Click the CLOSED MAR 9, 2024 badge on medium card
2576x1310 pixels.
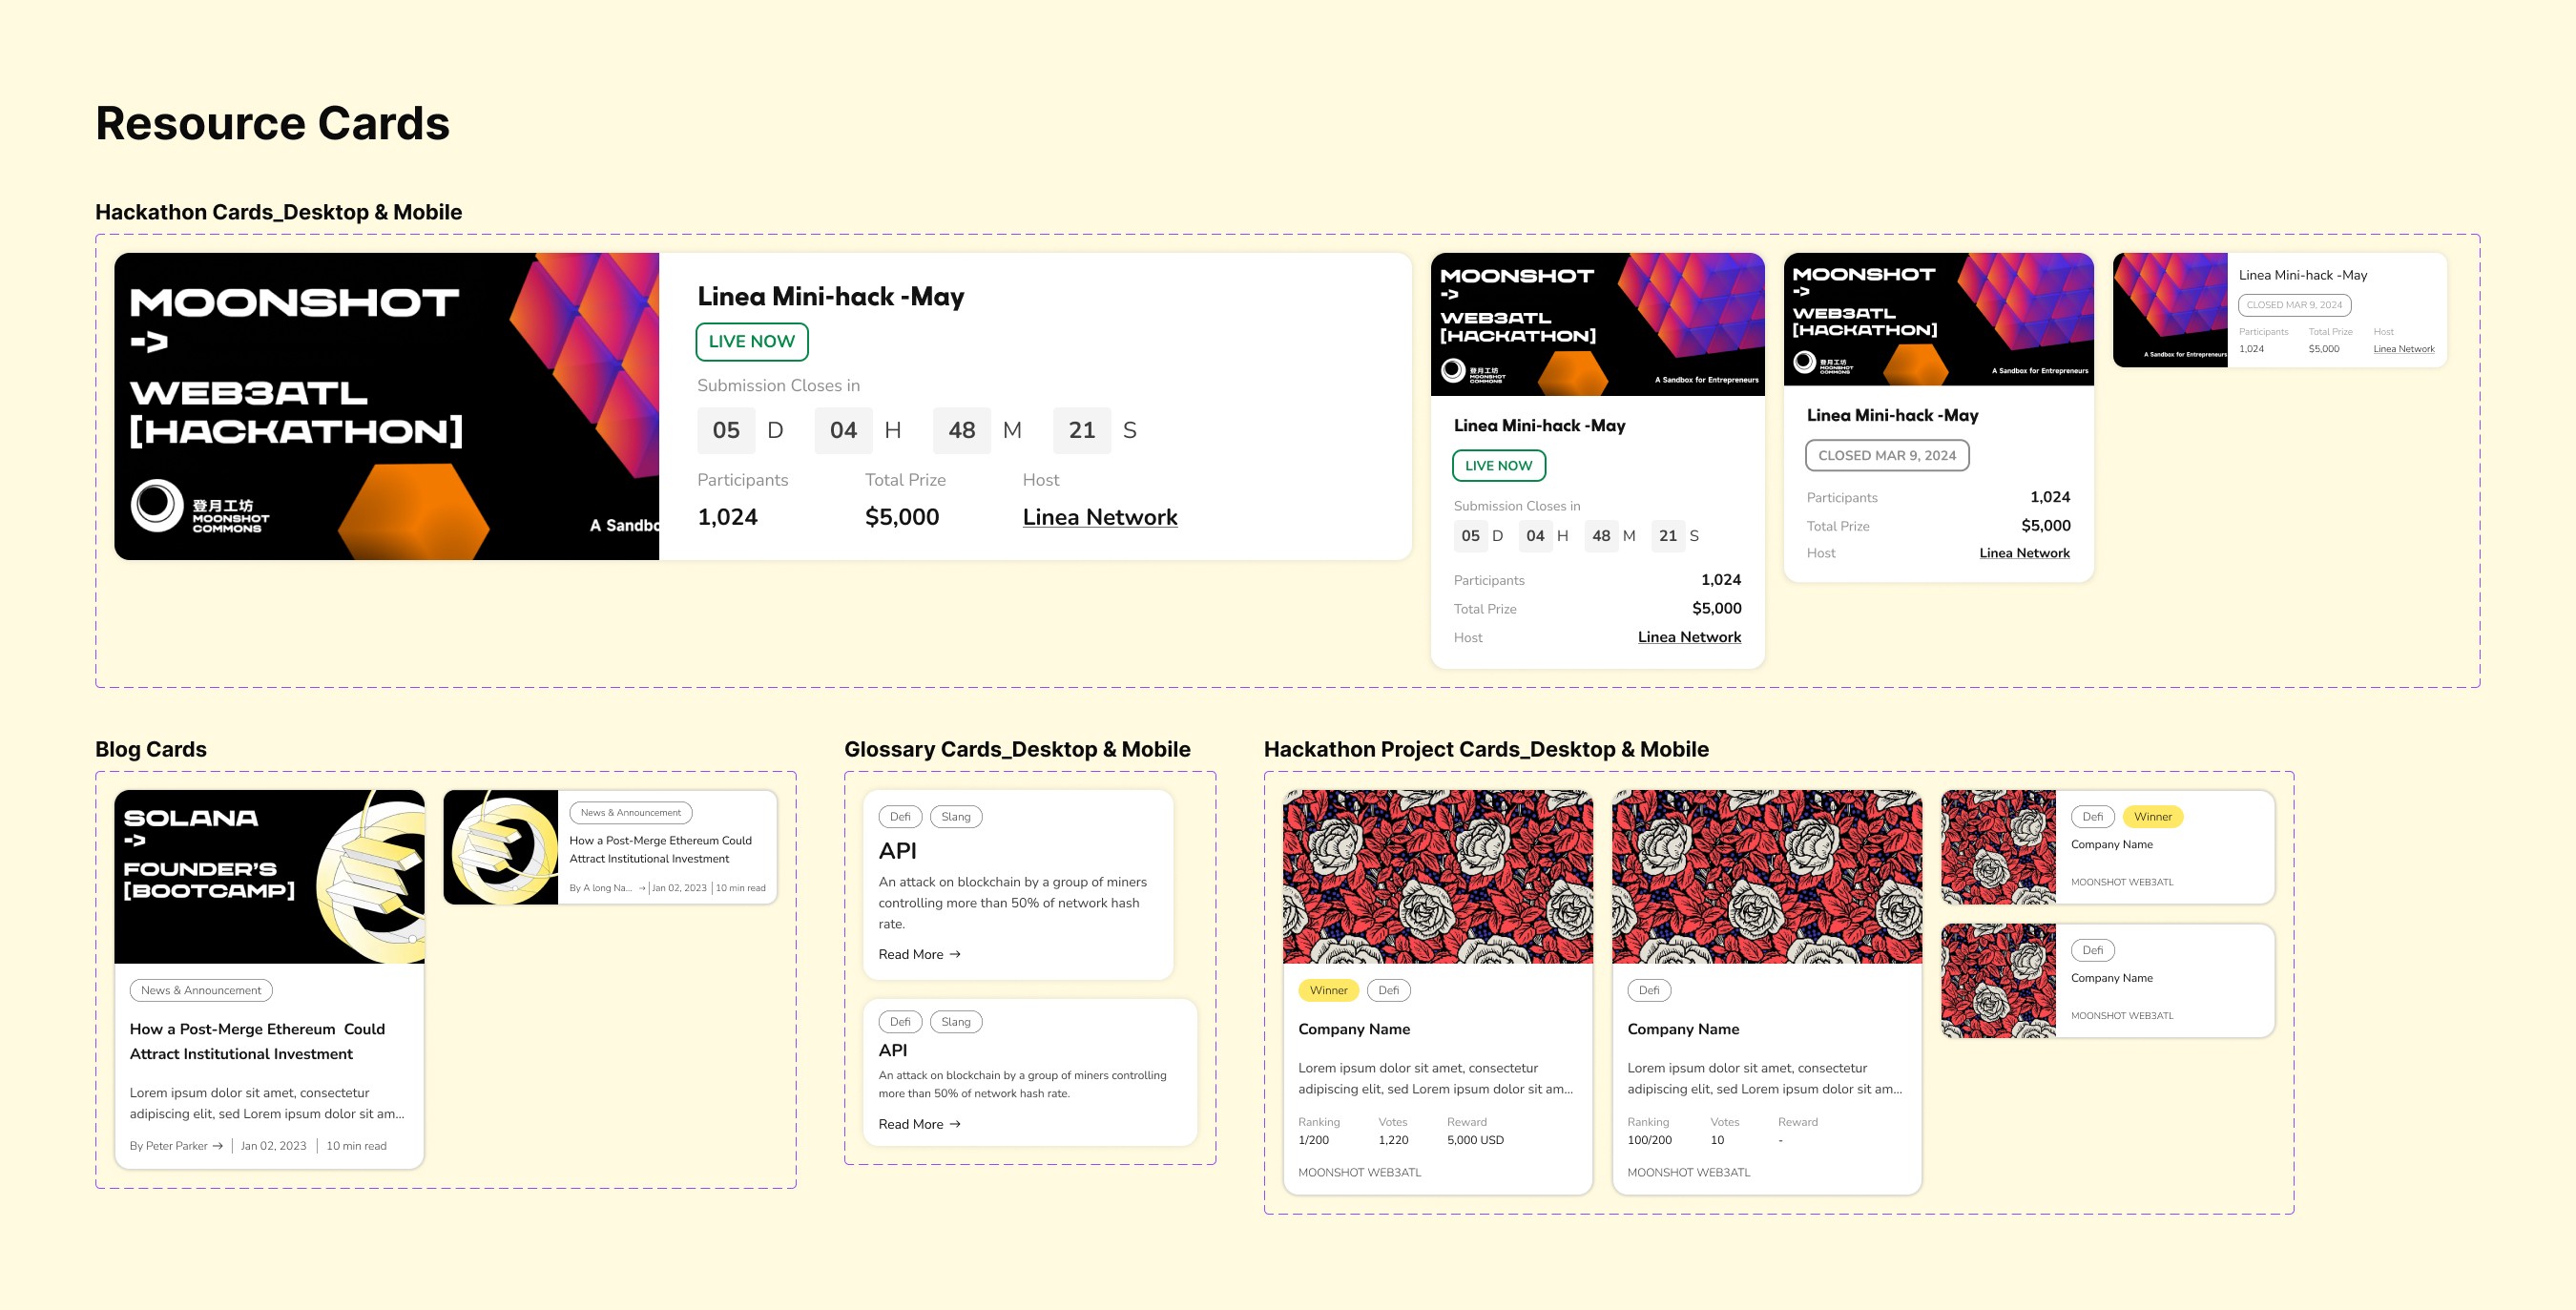point(1886,455)
